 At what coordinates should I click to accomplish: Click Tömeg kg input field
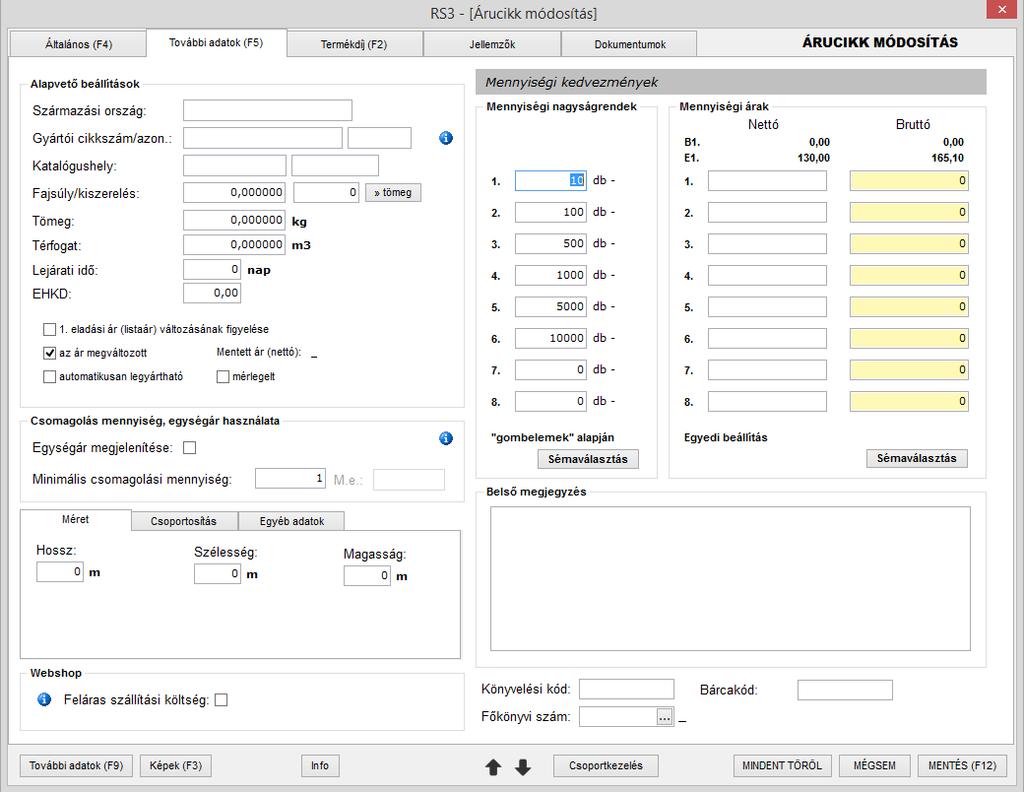[234, 220]
